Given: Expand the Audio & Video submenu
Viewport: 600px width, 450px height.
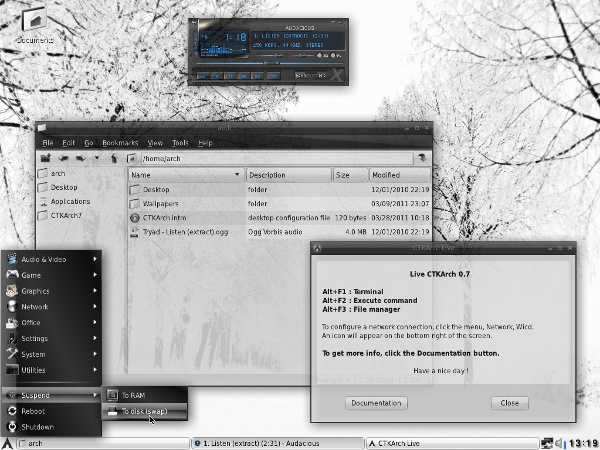Looking at the screenshot, I should (x=52, y=259).
